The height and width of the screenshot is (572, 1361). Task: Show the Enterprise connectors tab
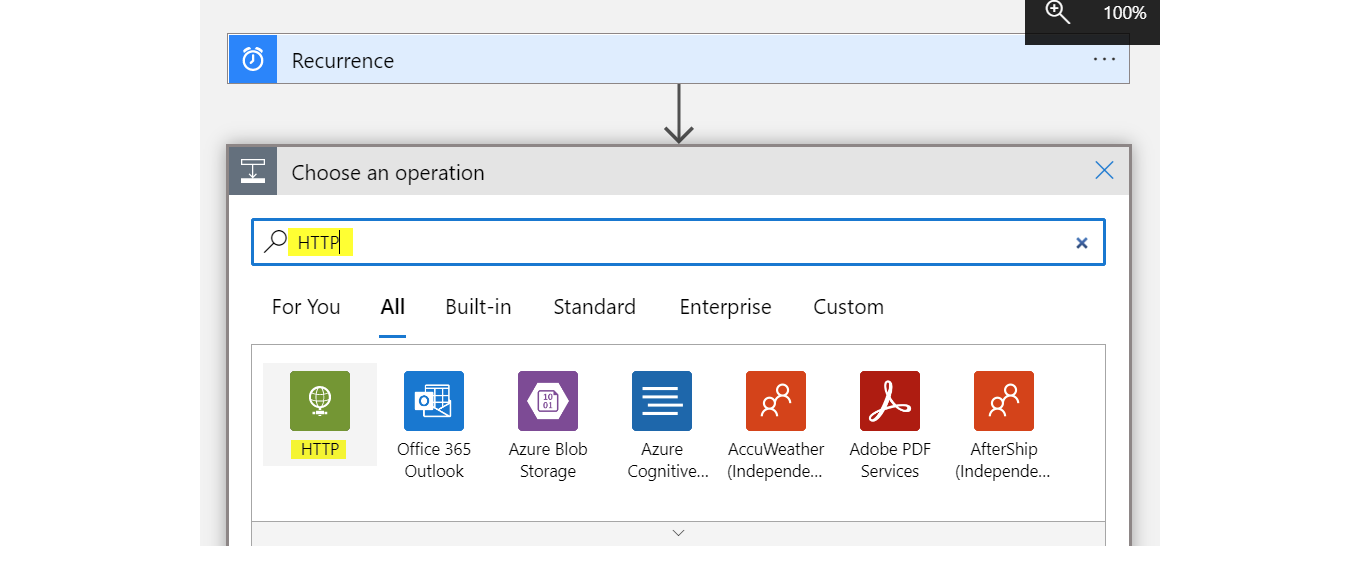[725, 307]
